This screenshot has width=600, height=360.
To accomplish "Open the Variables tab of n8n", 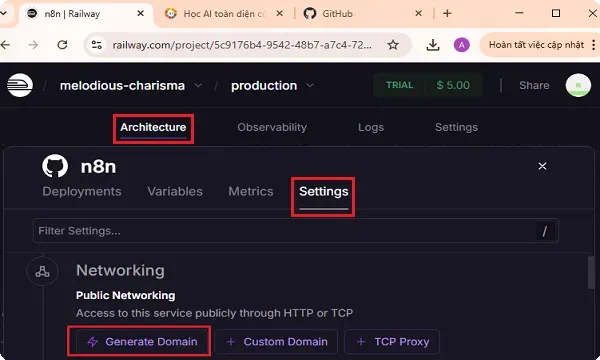I will (175, 191).
